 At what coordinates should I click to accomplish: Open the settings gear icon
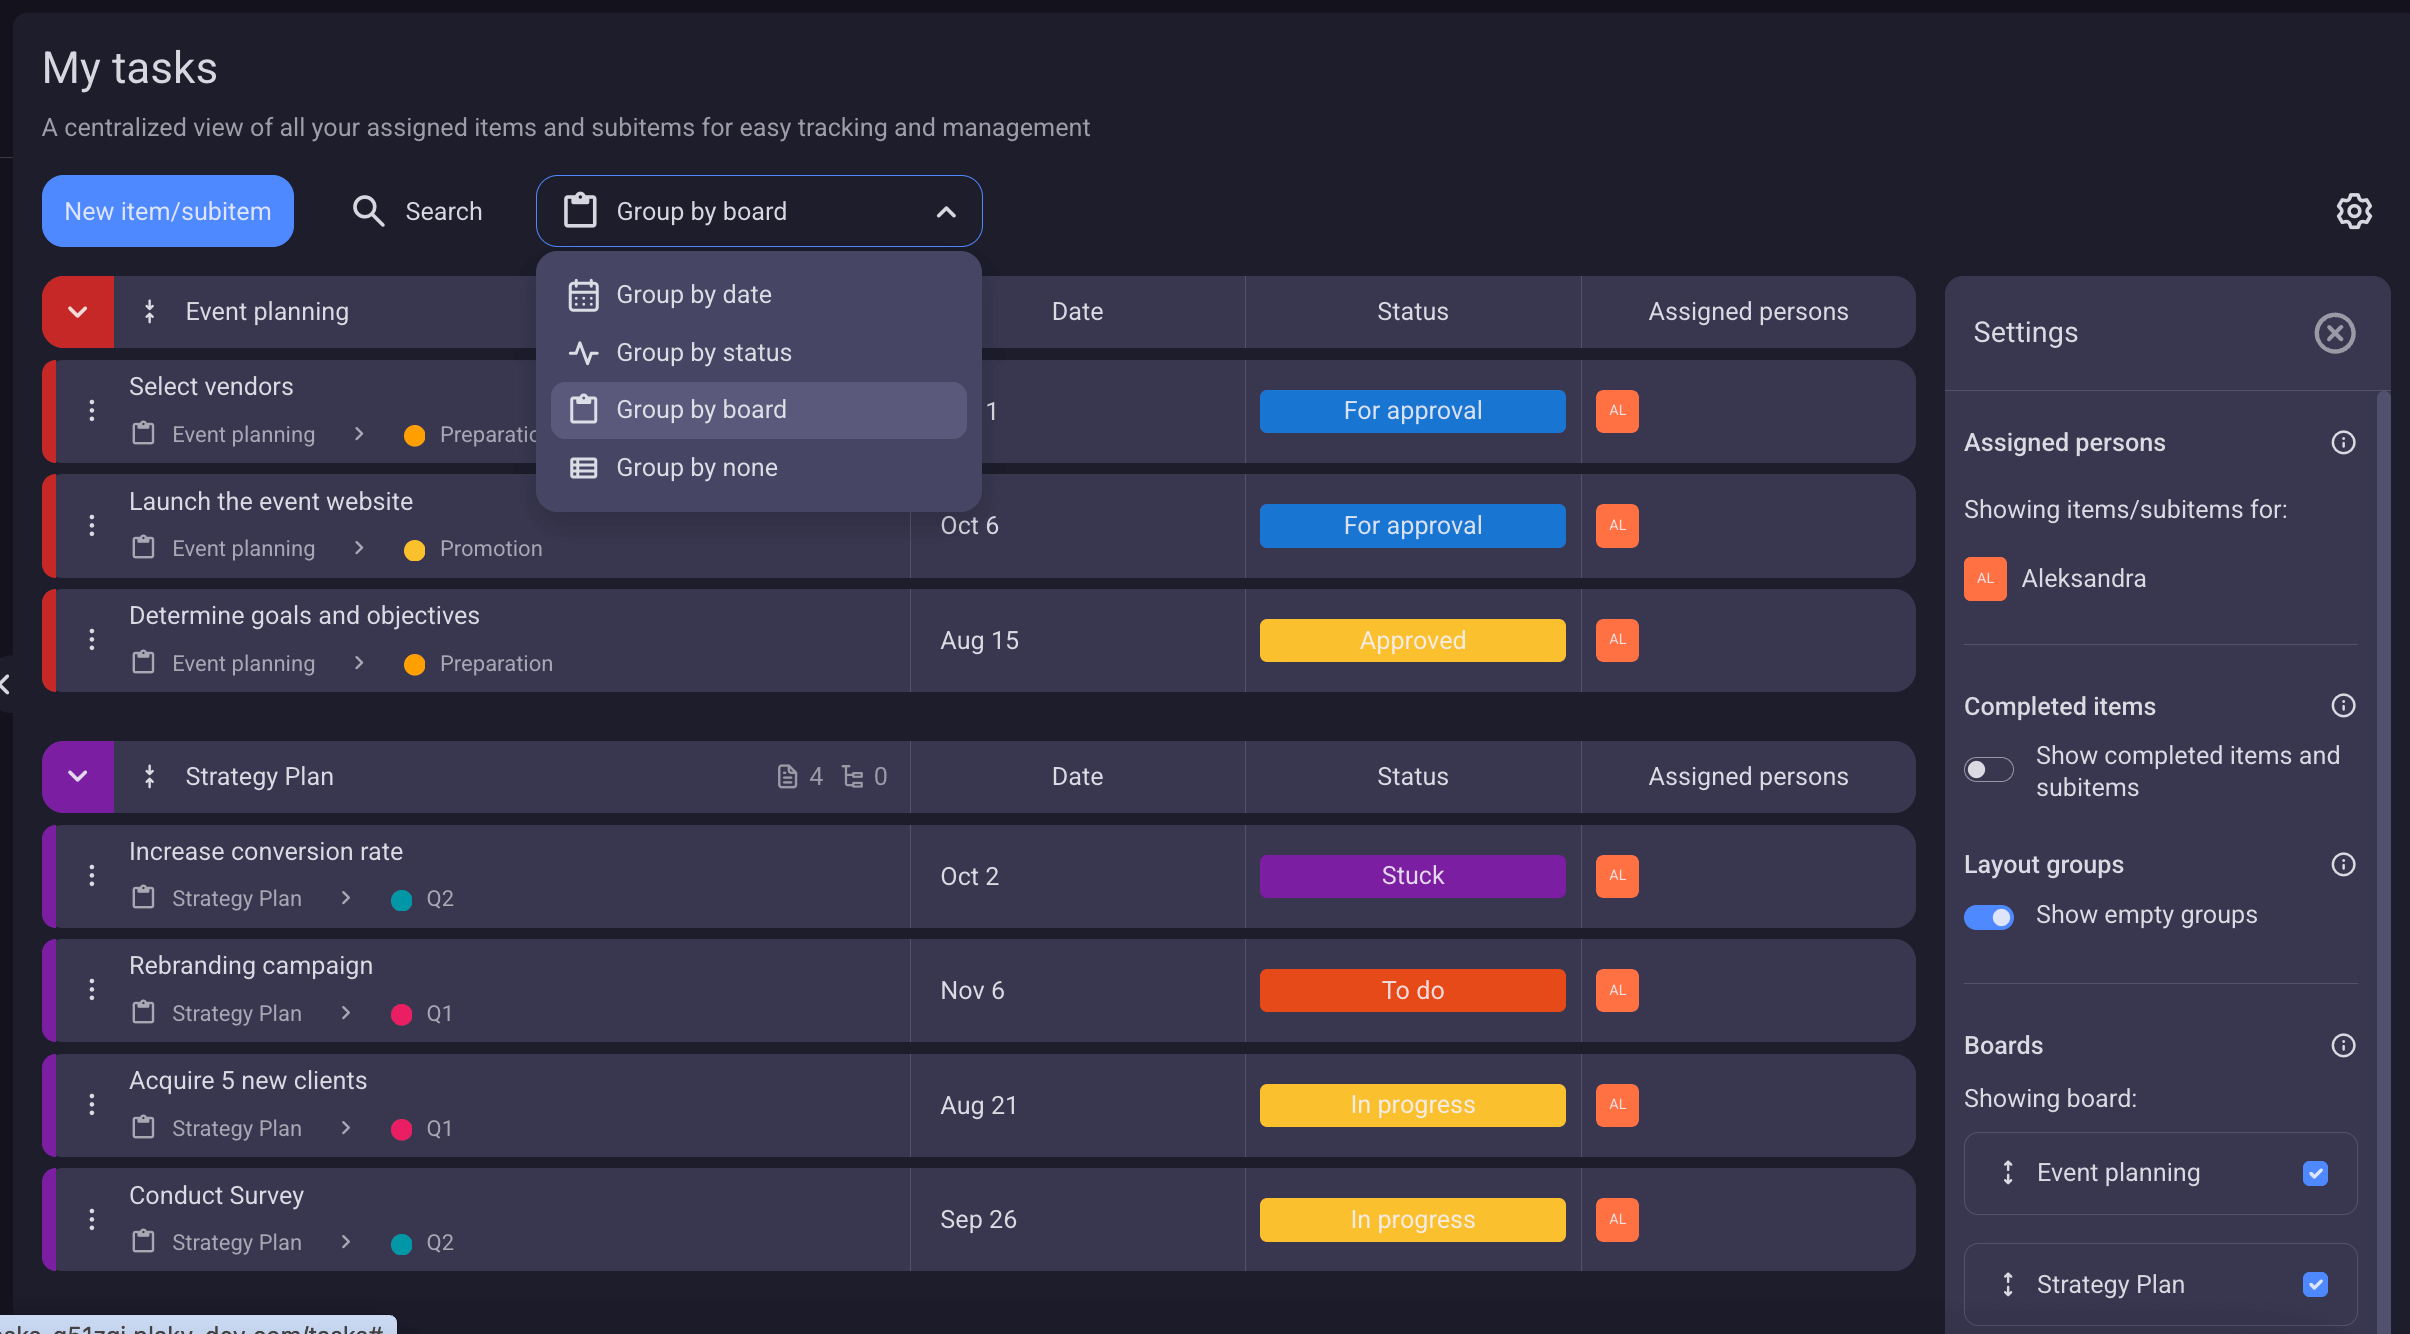coord(2353,211)
